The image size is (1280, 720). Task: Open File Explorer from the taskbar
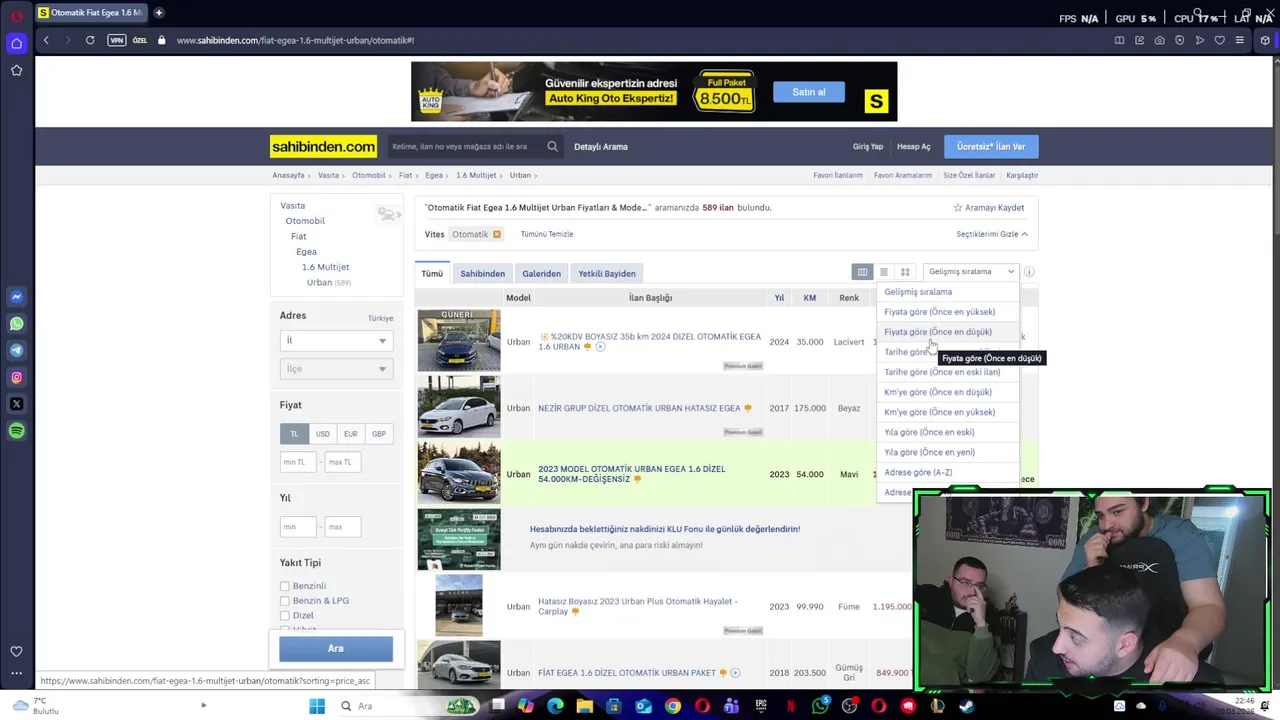pyautogui.click(x=585, y=706)
